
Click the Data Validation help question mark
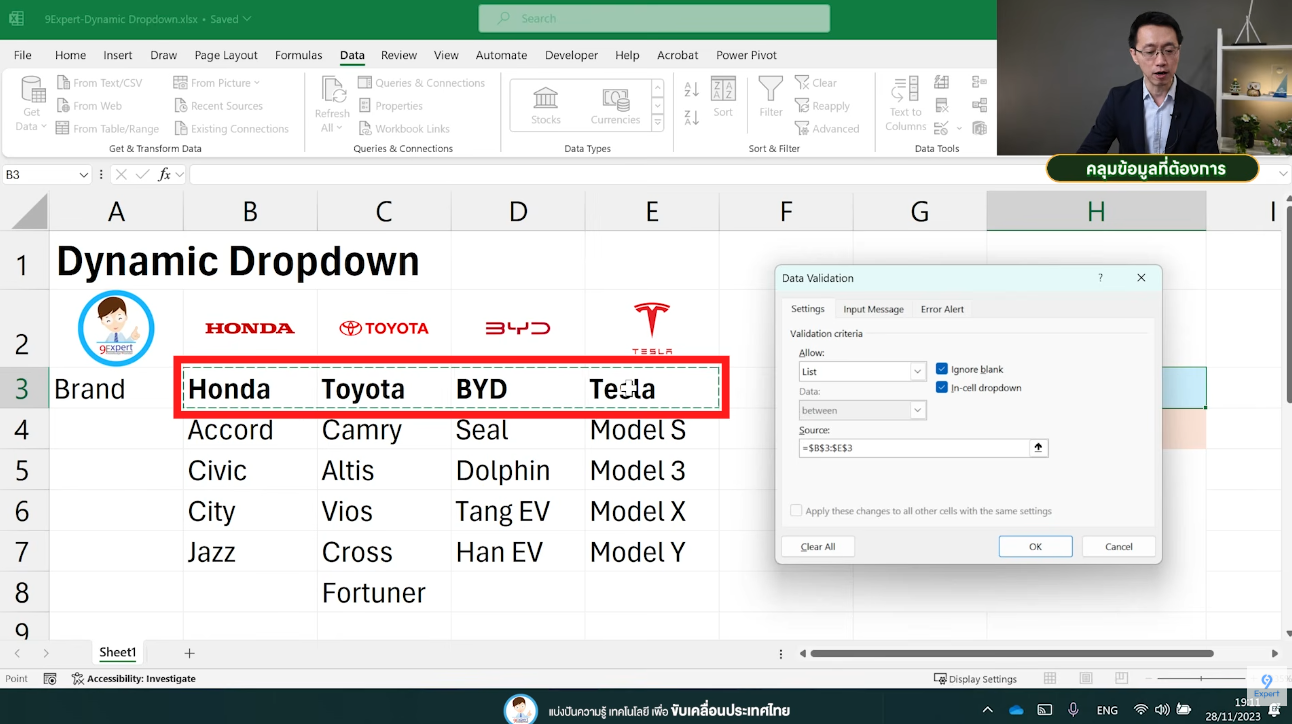[1101, 278]
